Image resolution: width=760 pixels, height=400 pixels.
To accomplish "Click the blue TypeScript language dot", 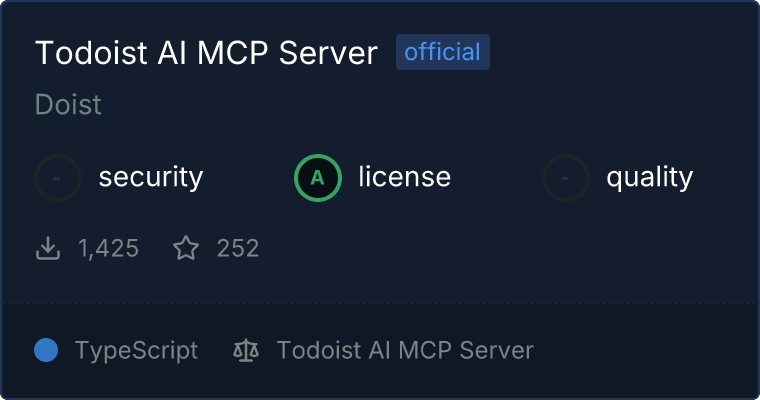I will click(x=46, y=350).
